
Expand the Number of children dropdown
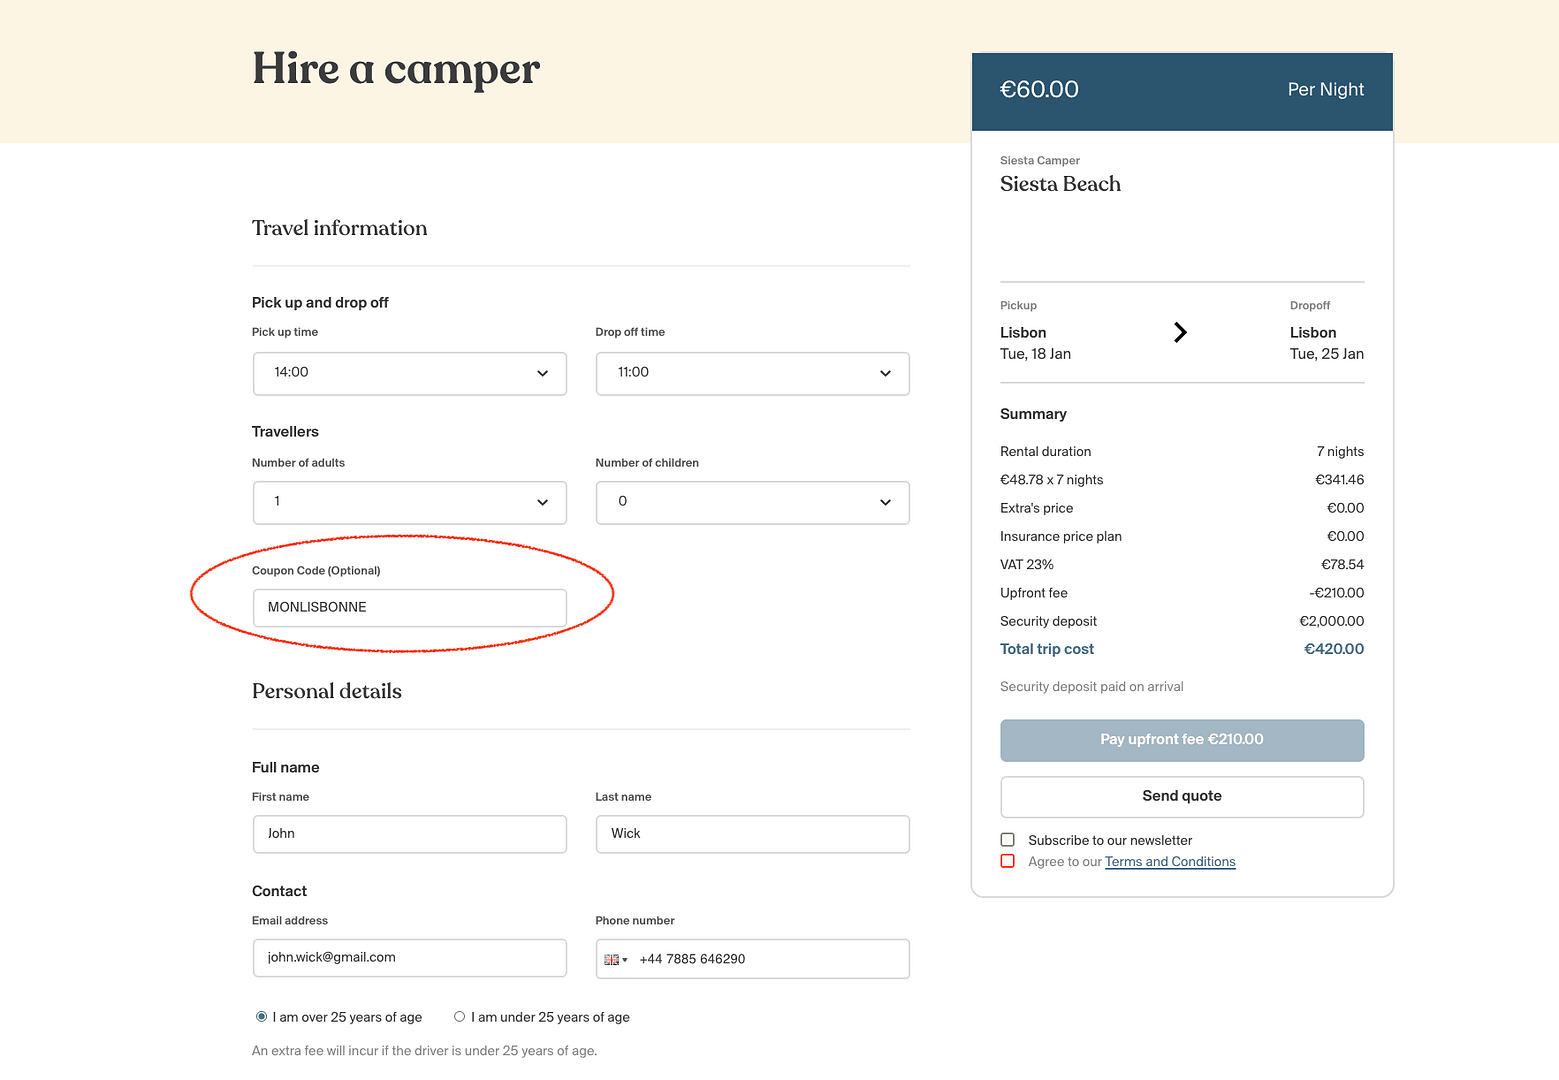752,502
